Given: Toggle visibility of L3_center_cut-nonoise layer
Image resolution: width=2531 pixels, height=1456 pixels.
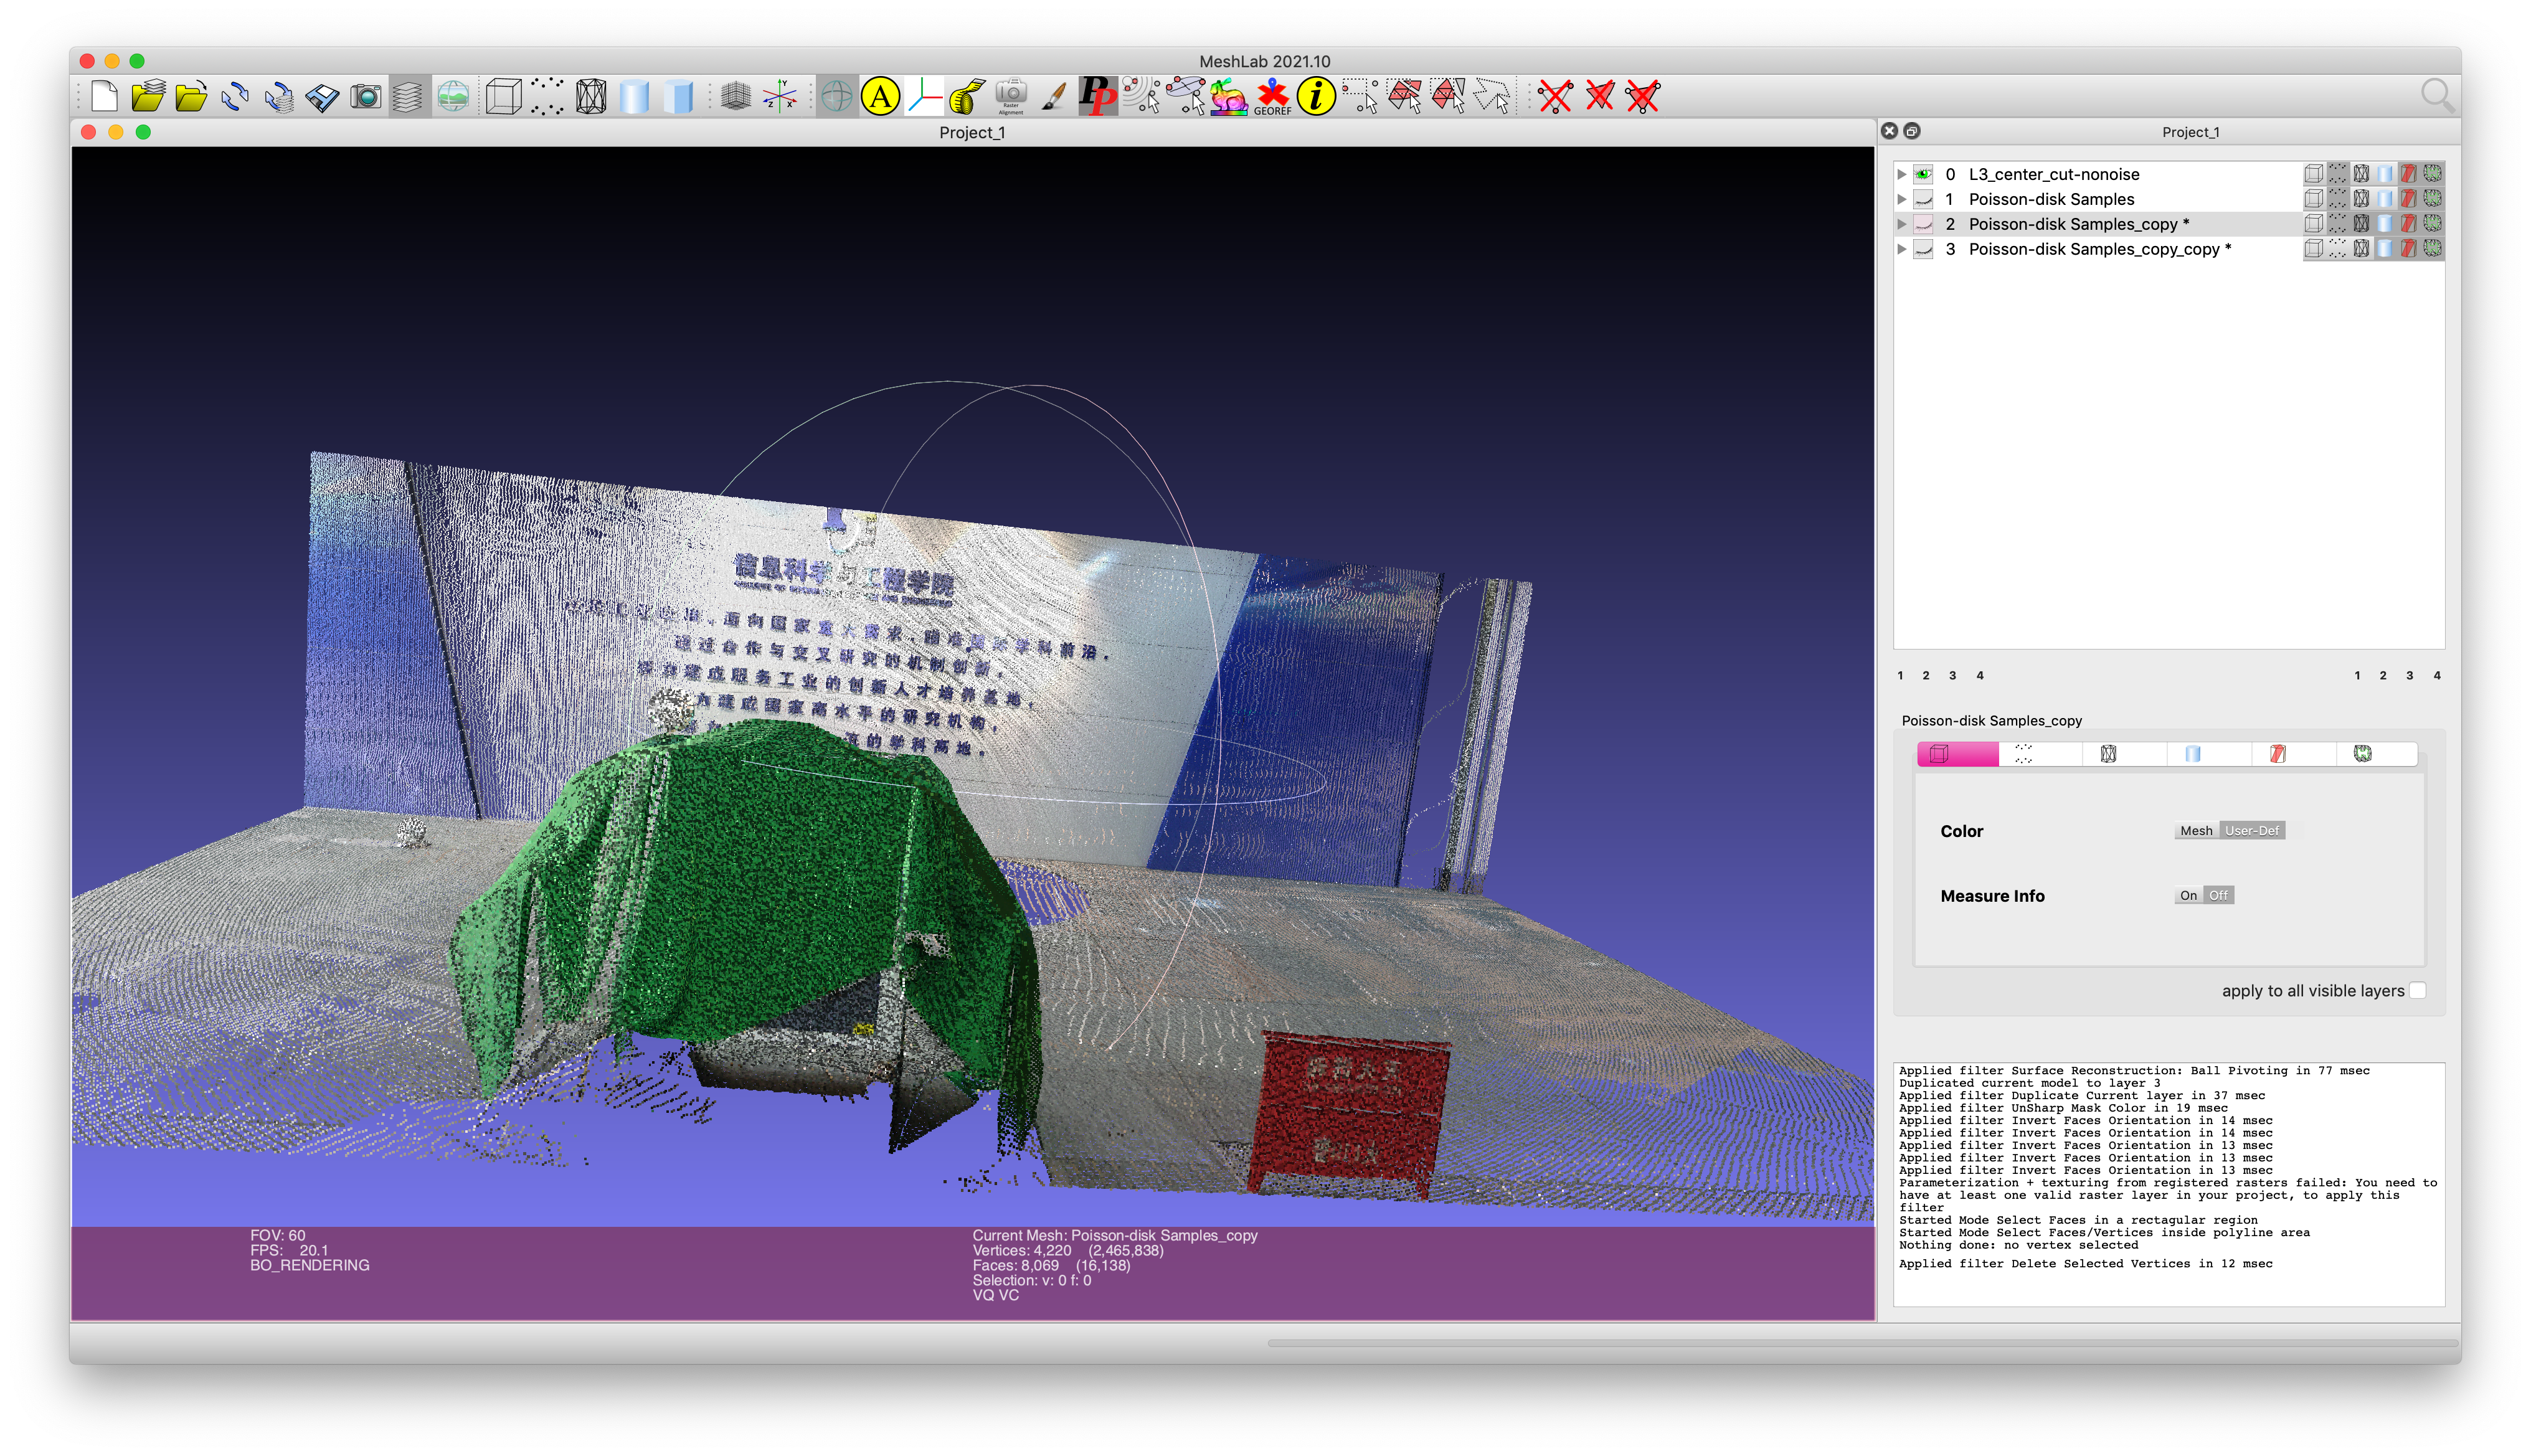Looking at the screenshot, I should click(x=1923, y=174).
